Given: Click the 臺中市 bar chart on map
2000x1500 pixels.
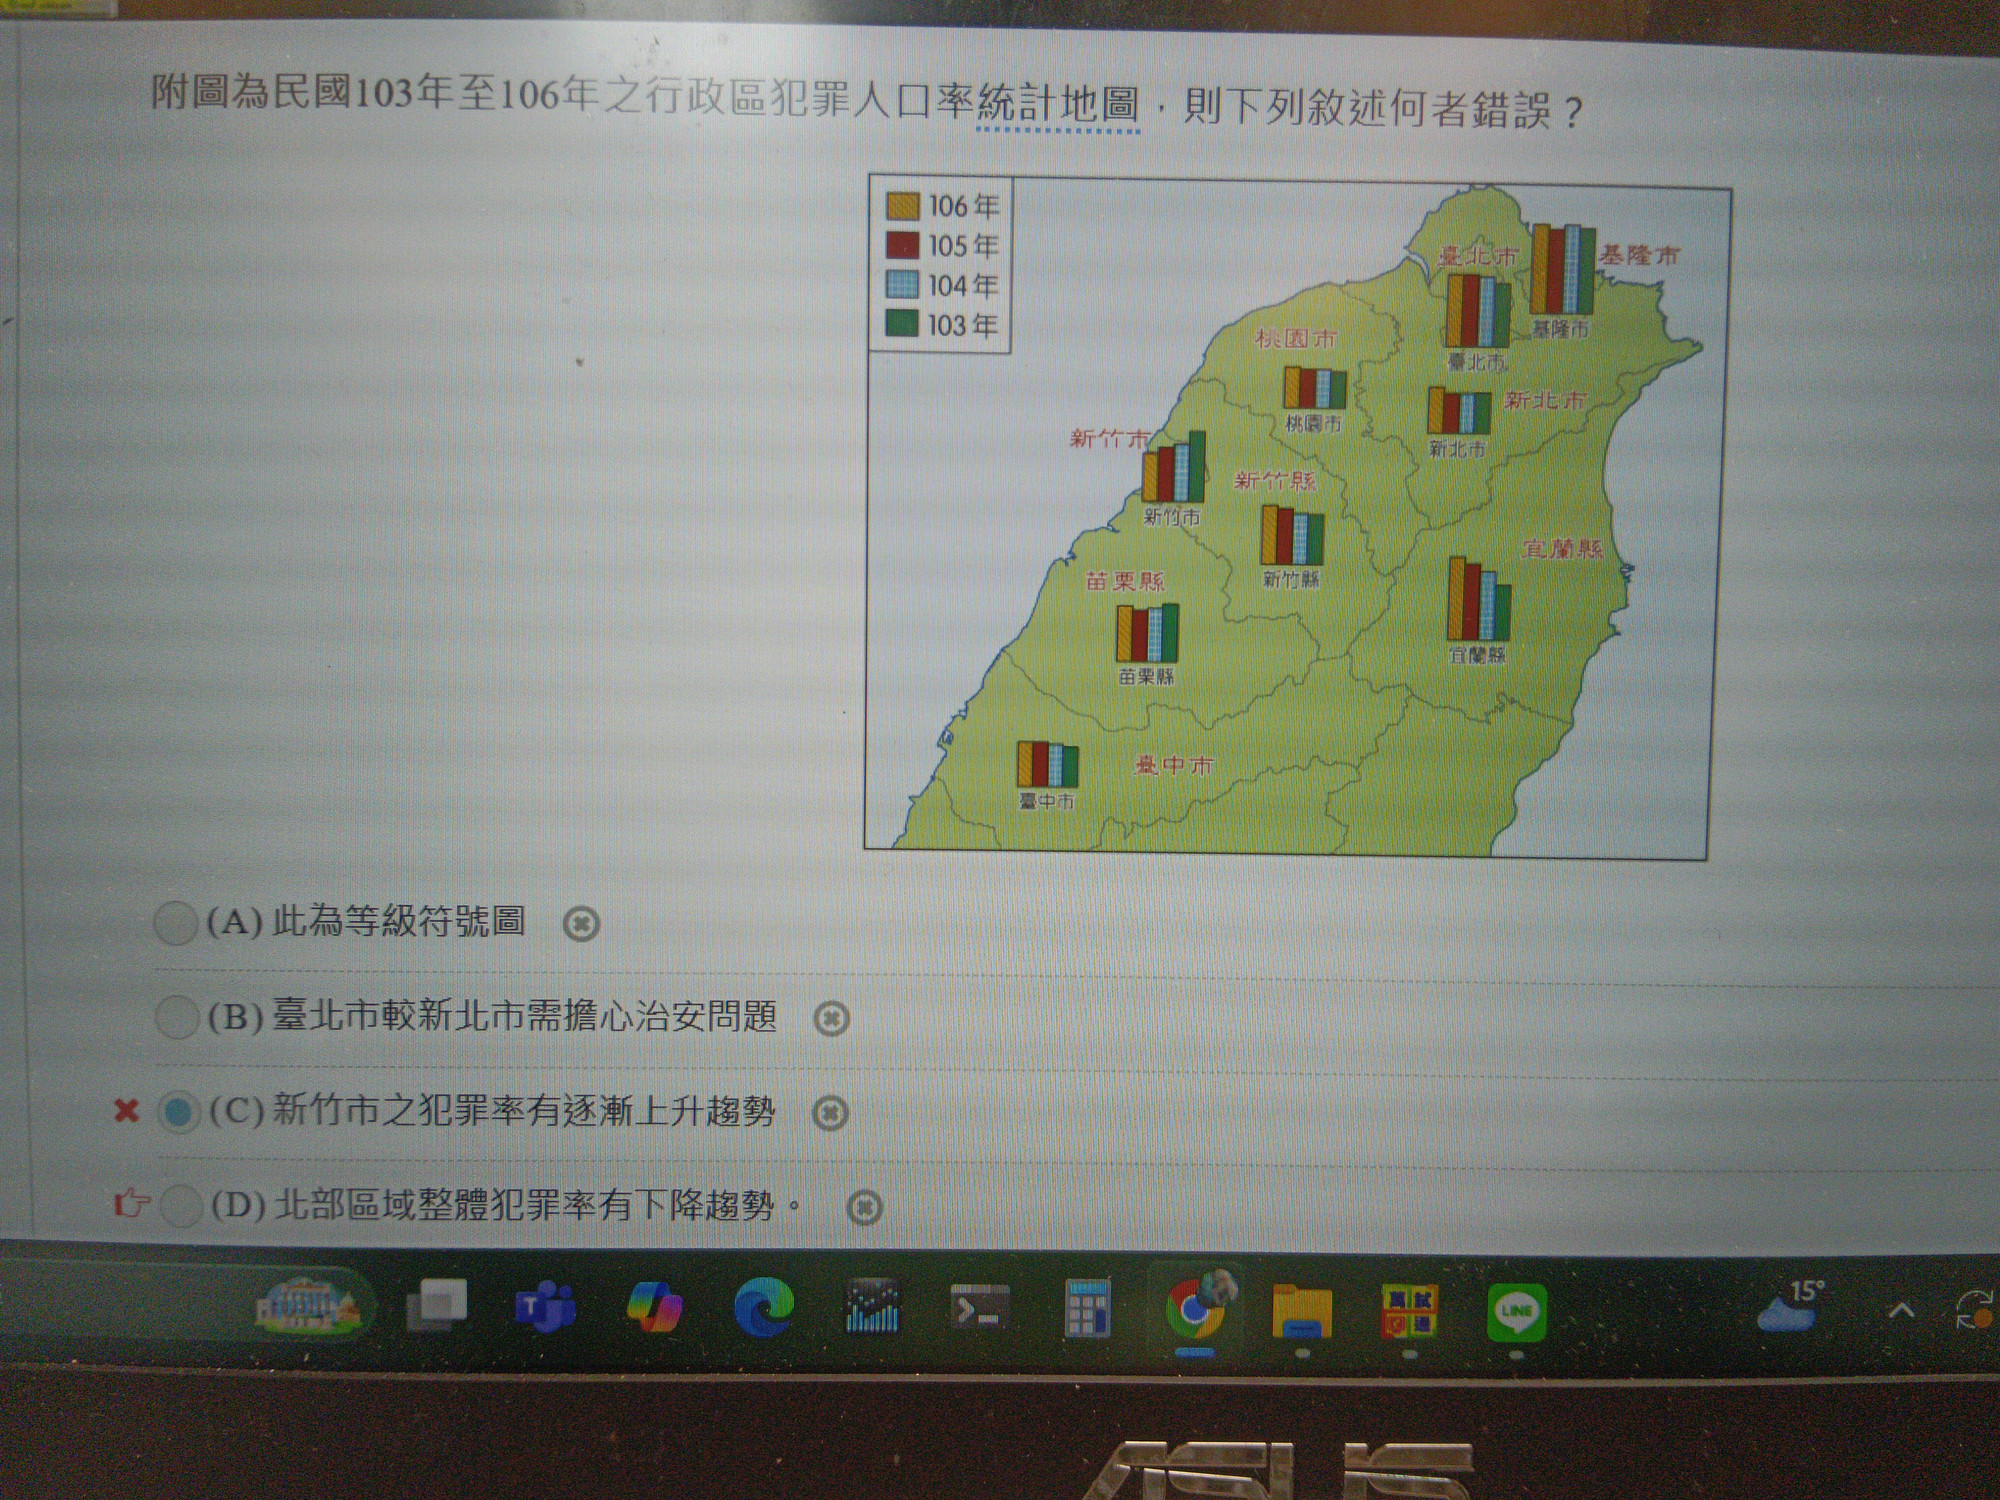Looking at the screenshot, I should (x=1048, y=764).
